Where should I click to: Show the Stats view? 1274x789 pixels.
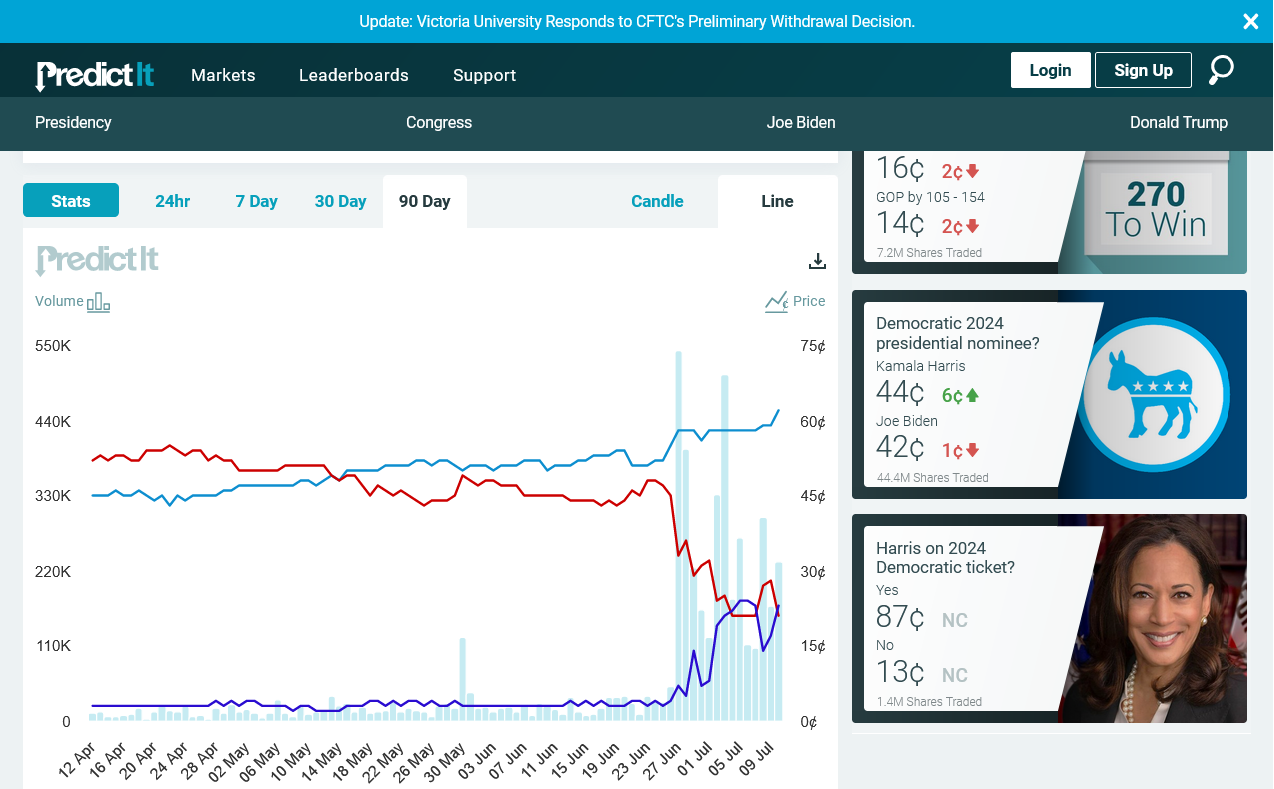coord(71,201)
